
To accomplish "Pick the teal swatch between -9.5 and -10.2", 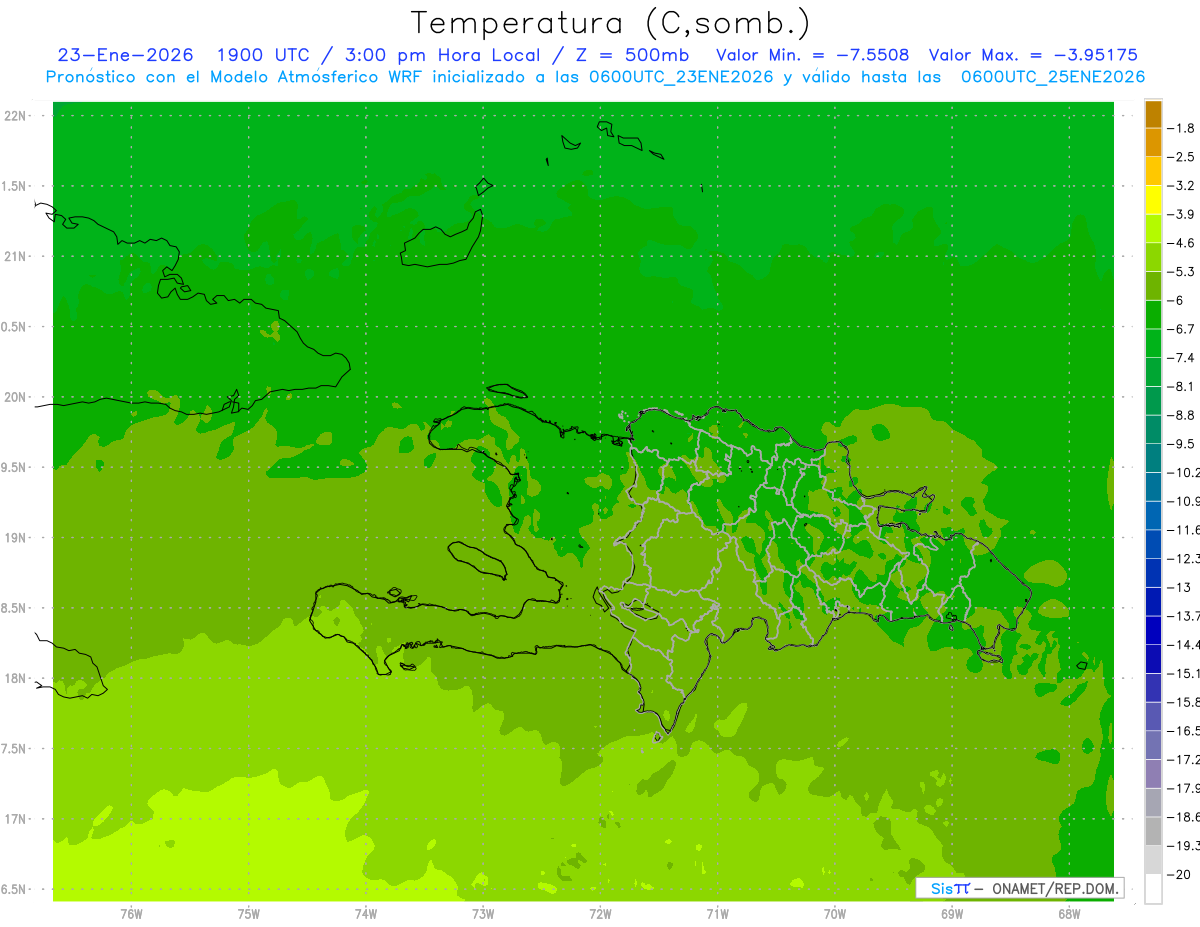I will click(1153, 458).
